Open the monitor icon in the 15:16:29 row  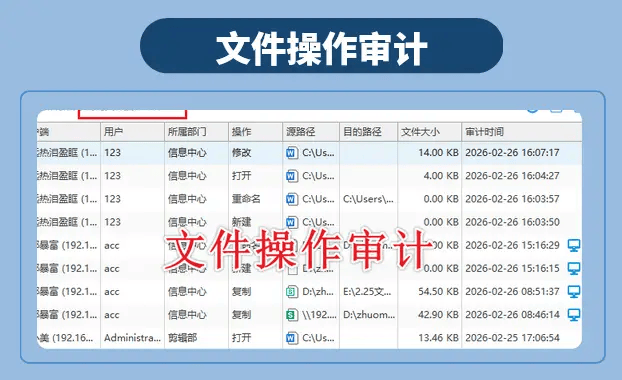pos(574,246)
